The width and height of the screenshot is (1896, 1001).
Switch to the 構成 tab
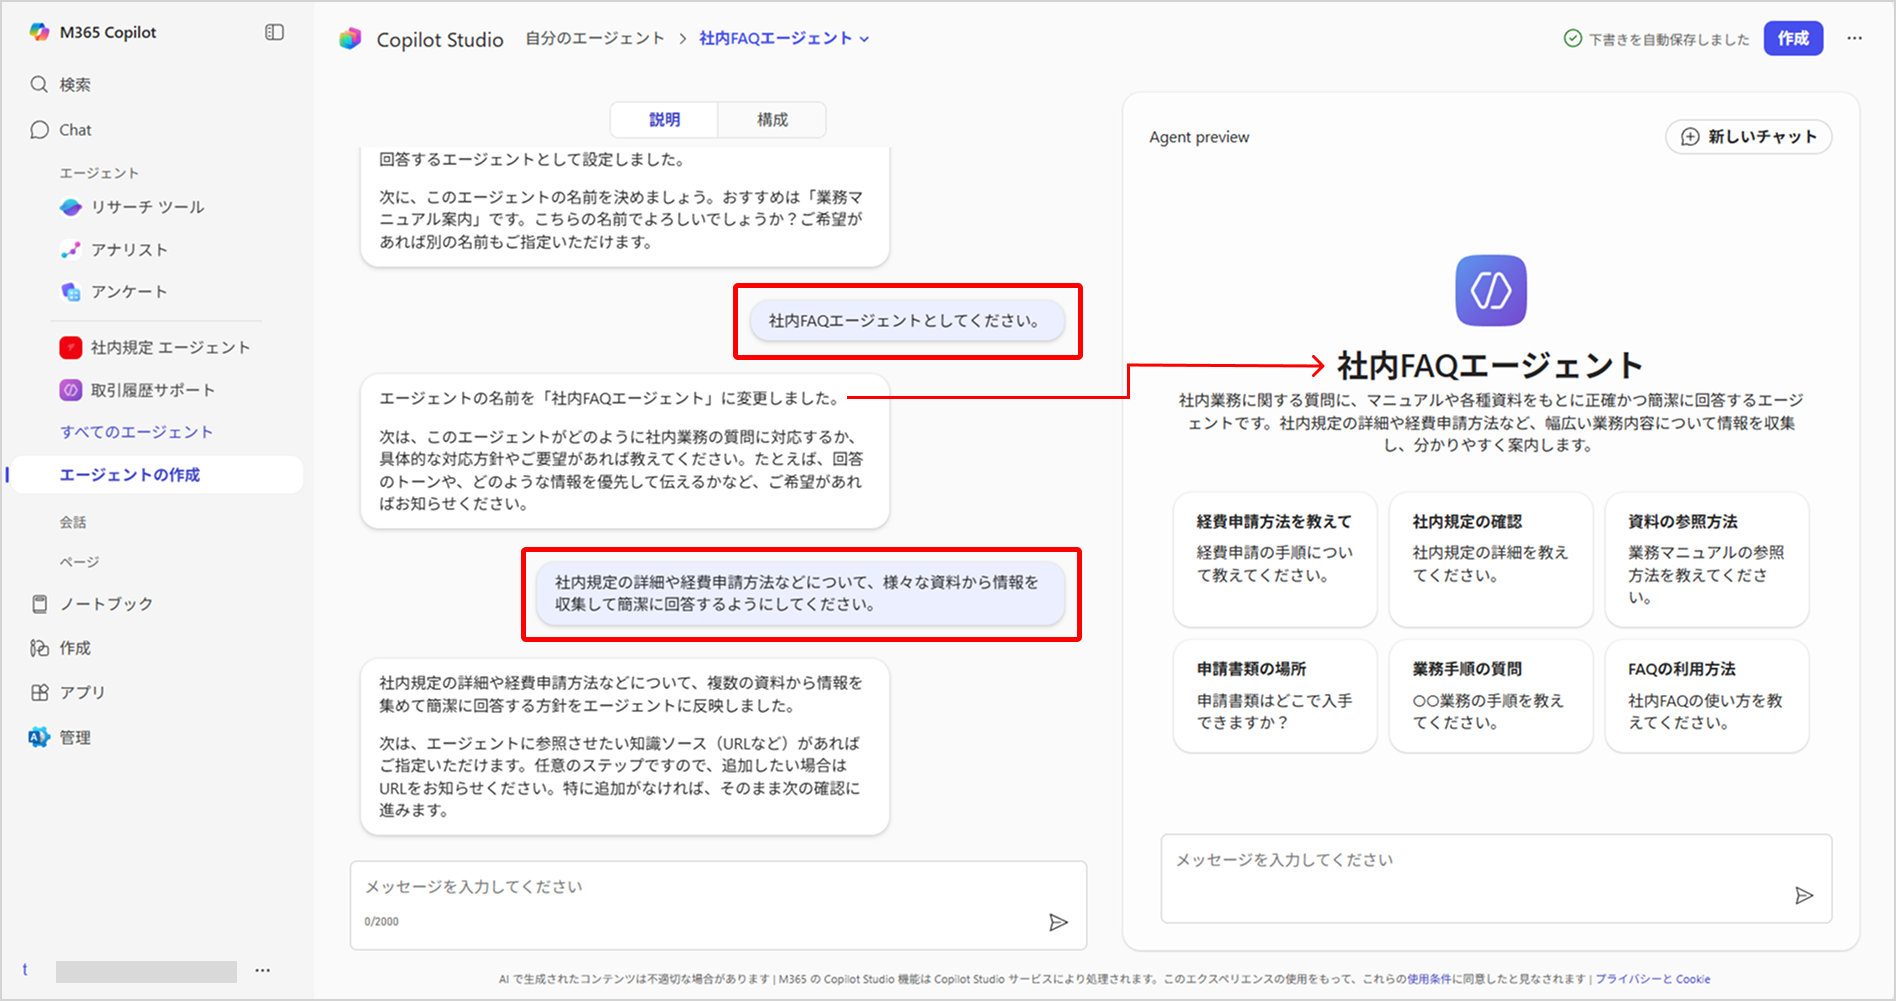point(772,120)
